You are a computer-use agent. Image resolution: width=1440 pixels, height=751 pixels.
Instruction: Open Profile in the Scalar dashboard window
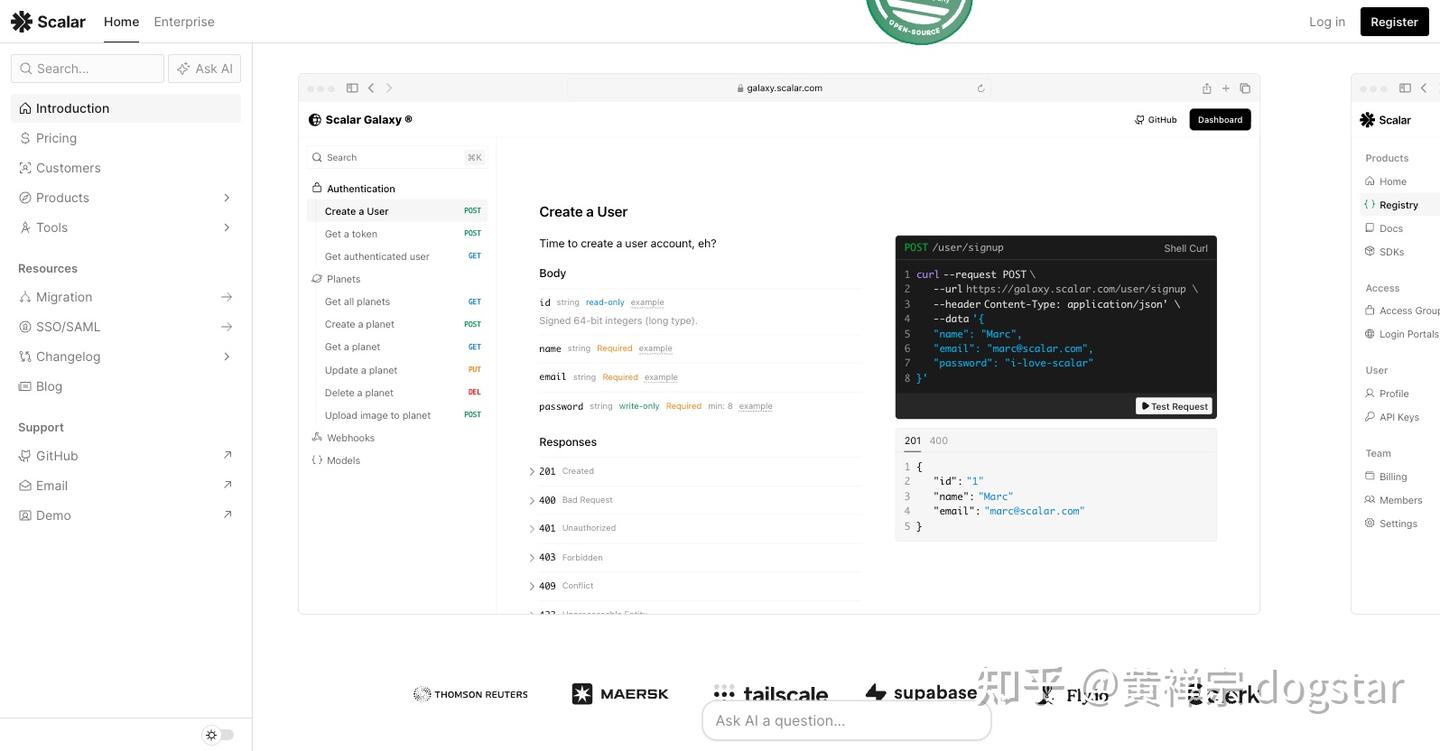click(x=1394, y=394)
